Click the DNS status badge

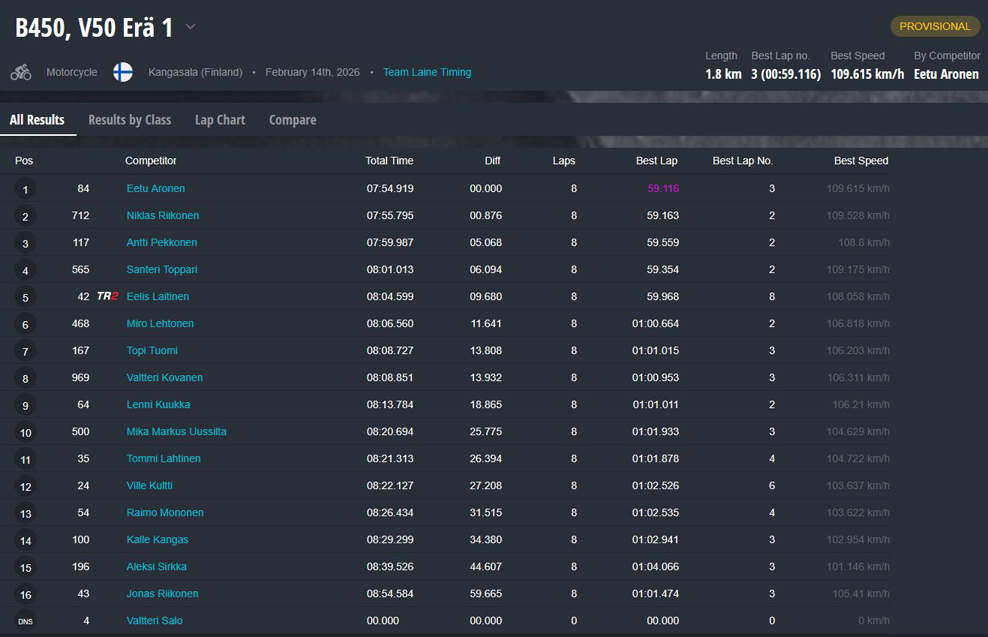pyautogui.click(x=25, y=622)
